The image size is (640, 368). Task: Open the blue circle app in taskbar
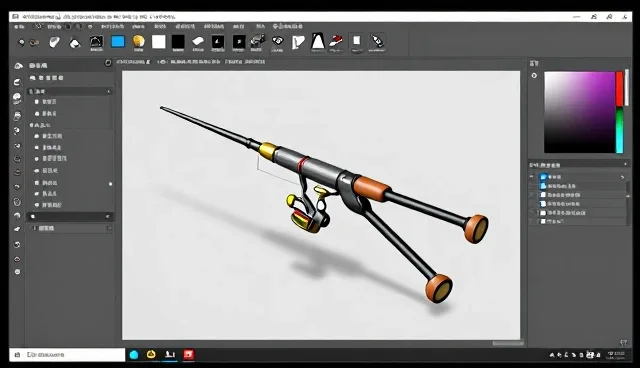pos(133,355)
